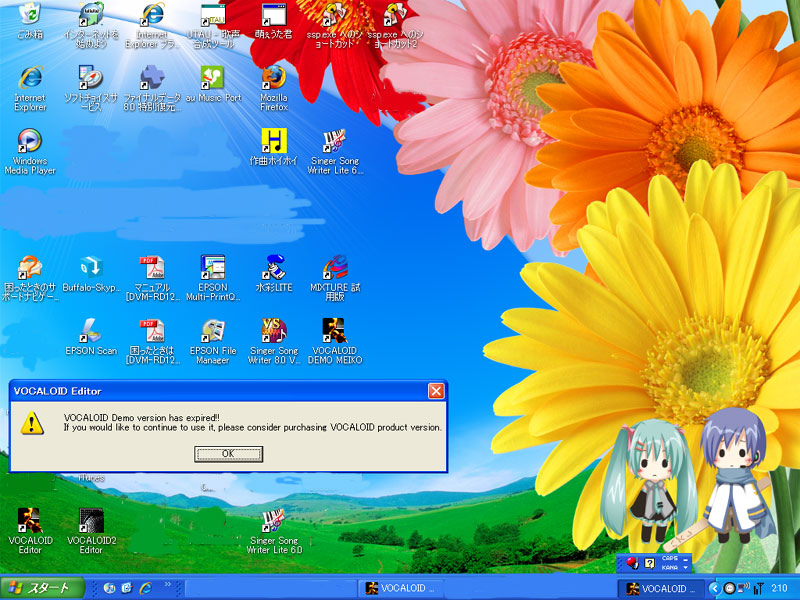800x600 pixels.
Task: Select the EPSON Scan desktop icon
Action: (x=91, y=337)
